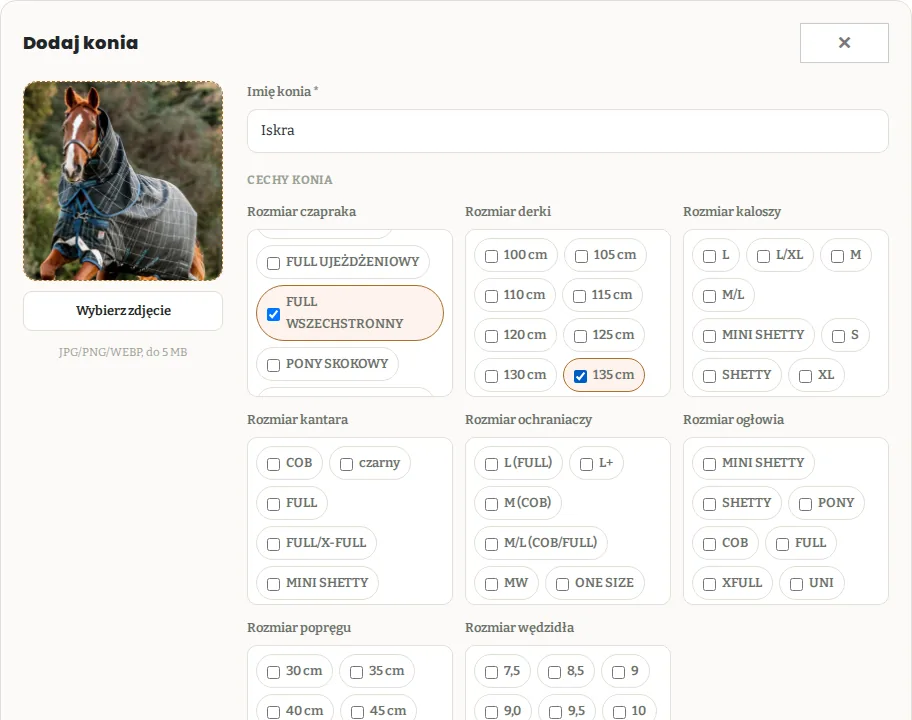Tick the XL bell boots size
The height and width of the screenshot is (720, 912).
coord(806,376)
